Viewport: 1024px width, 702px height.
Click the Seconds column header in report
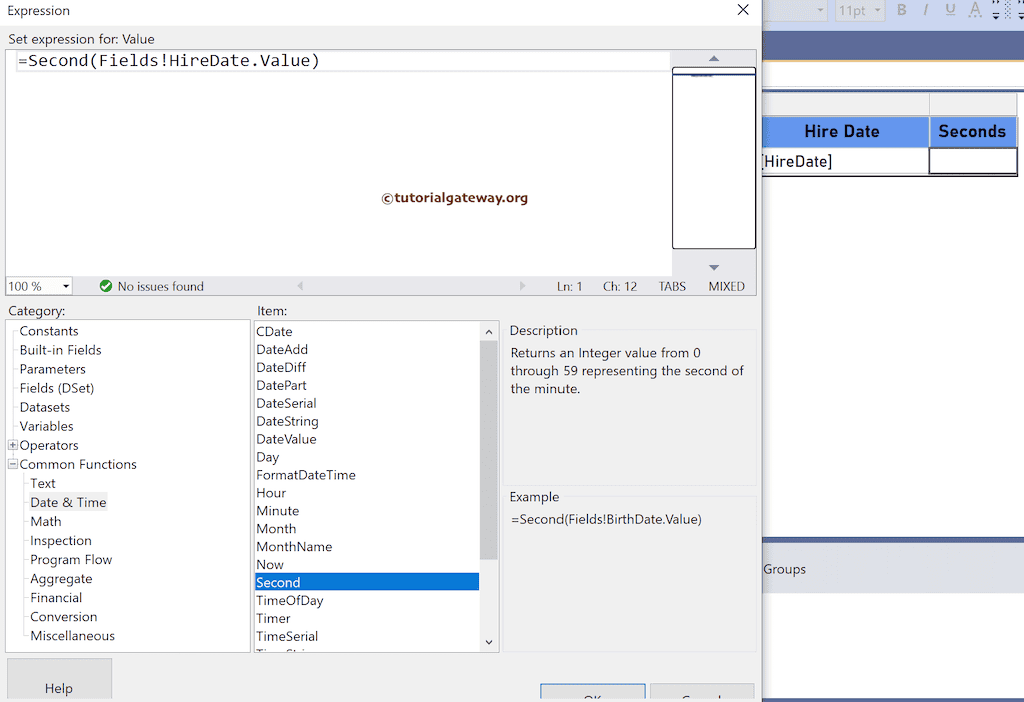[x=972, y=131]
